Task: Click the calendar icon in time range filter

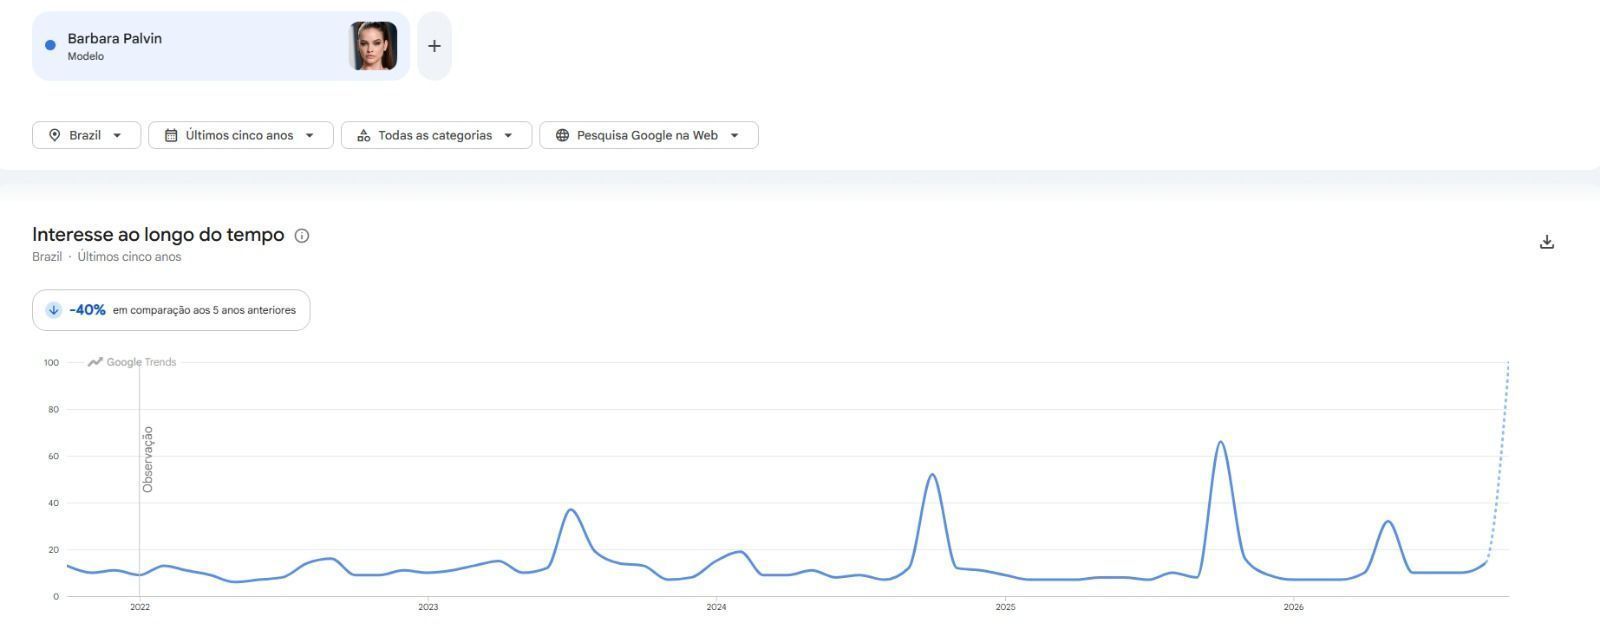Action: point(171,135)
